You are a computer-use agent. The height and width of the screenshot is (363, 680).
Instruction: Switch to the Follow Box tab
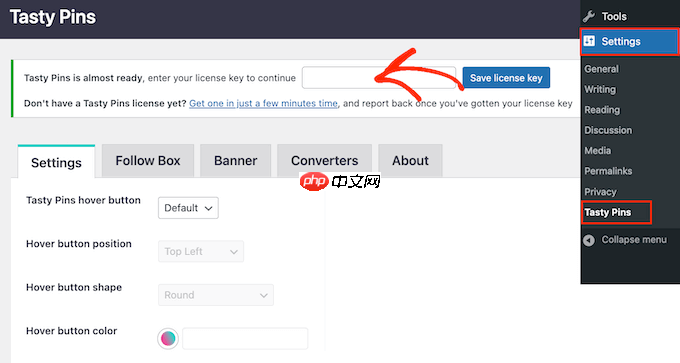point(148,160)
